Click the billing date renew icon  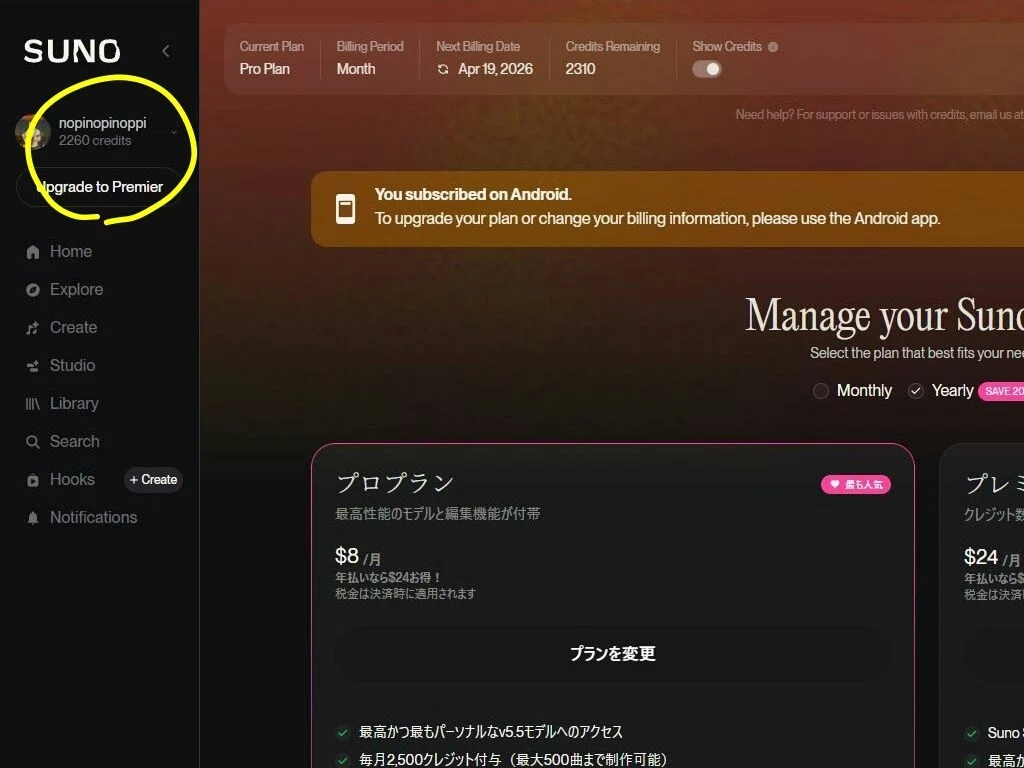(x=443, y=69)
